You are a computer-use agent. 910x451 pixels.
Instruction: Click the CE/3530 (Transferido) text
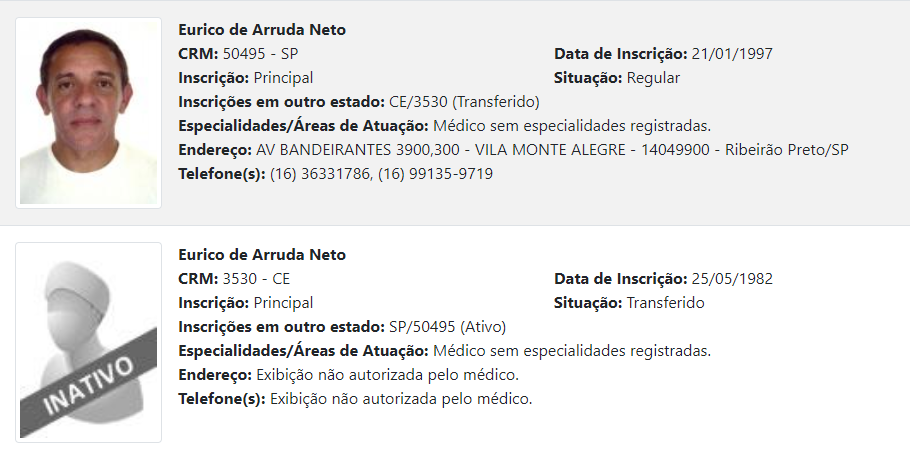[464, 102]
